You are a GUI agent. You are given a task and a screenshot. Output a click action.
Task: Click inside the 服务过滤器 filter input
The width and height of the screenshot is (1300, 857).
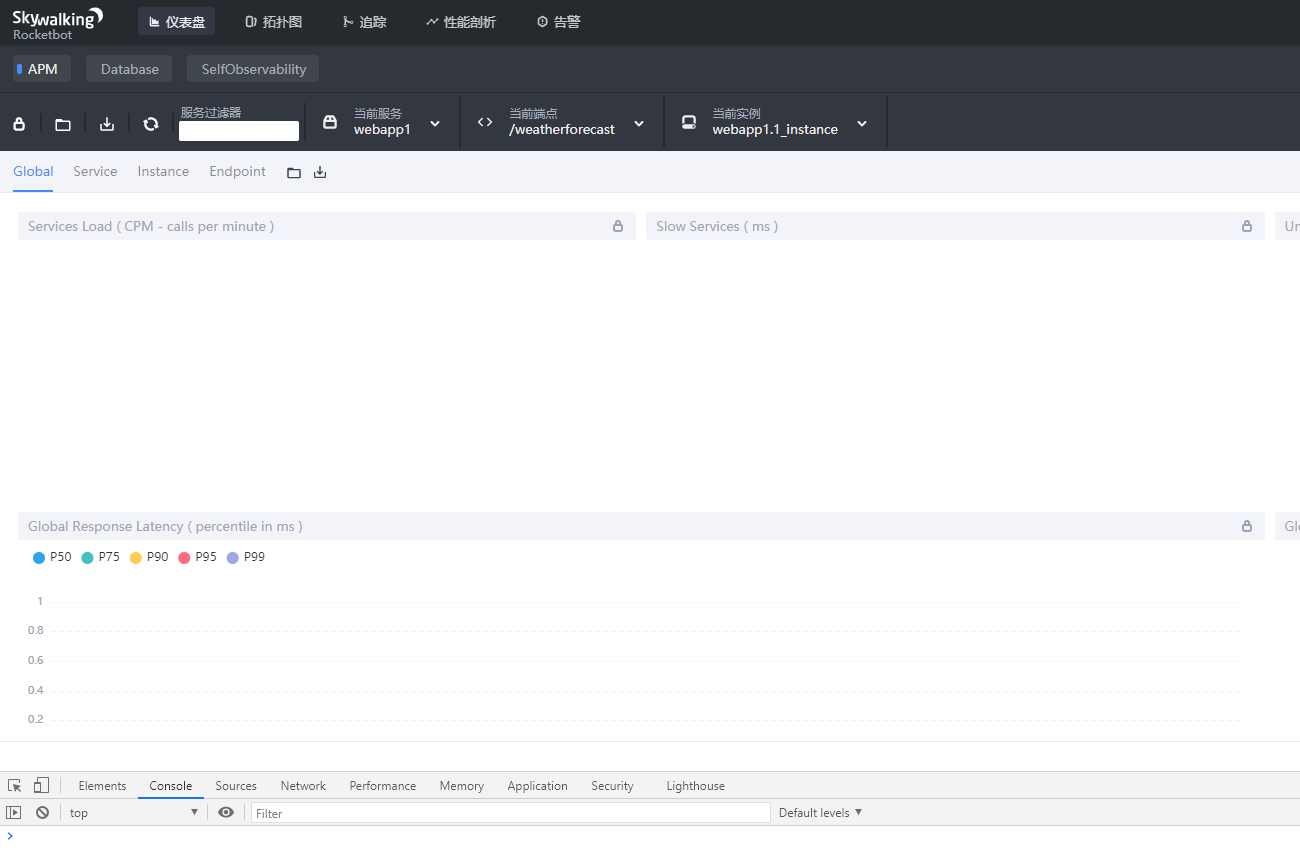pos(239,130)
